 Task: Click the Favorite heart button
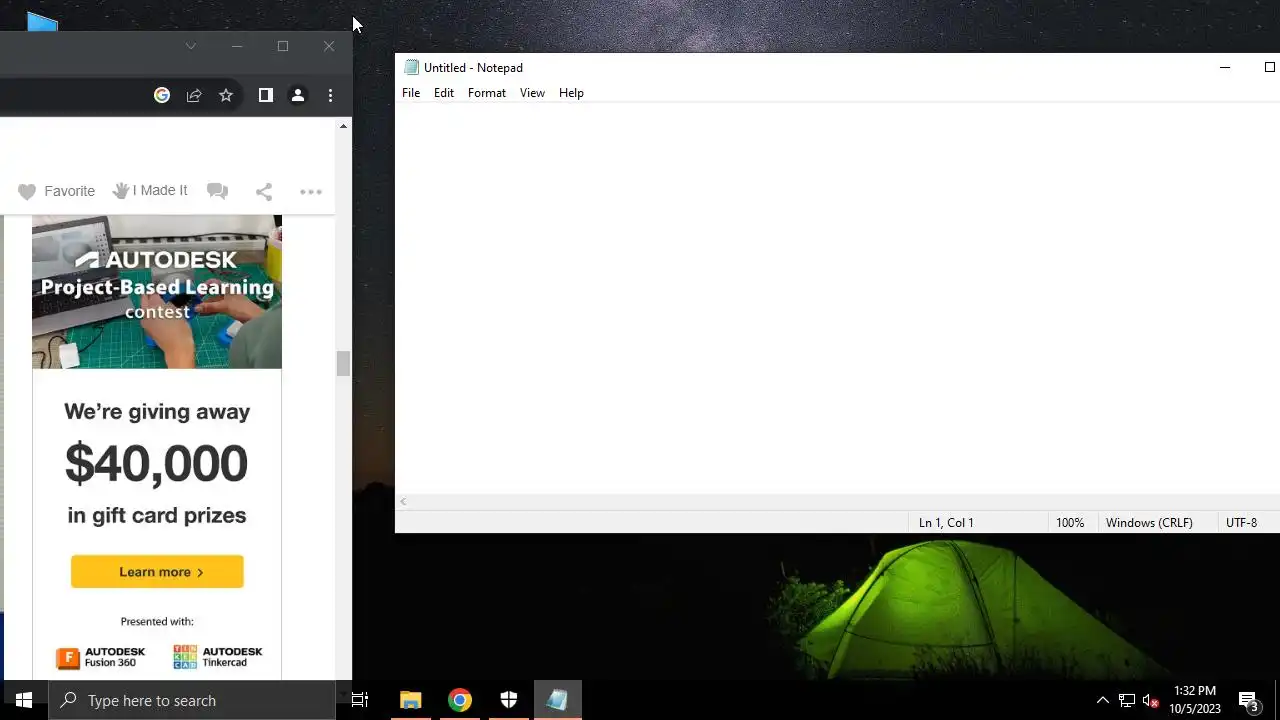[x=56, y=191]
